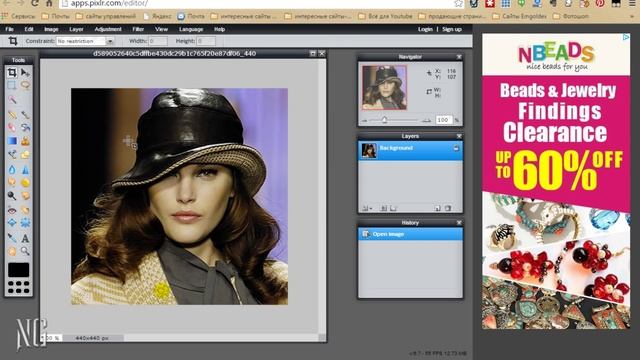
Task: Select the Zoom magnifier tool
Action: point(25,251)
